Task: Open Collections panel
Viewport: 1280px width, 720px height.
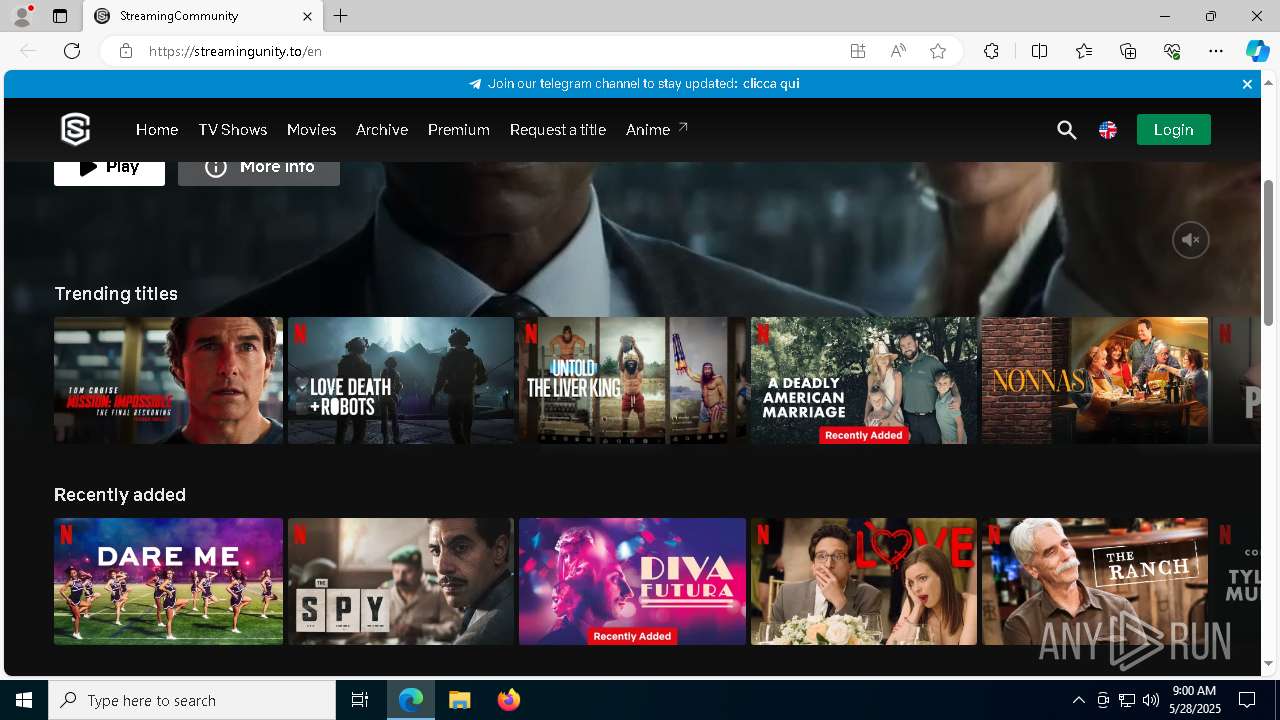Action: pos(1128,51)
